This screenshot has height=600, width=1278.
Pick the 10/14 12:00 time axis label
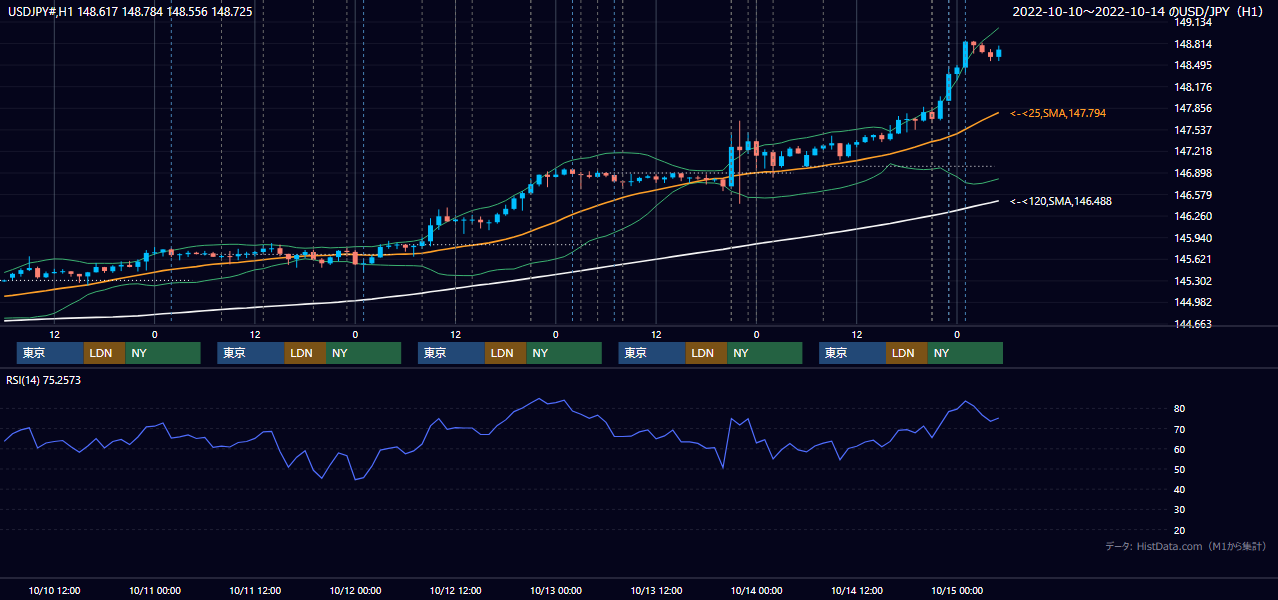coord(857,590)
